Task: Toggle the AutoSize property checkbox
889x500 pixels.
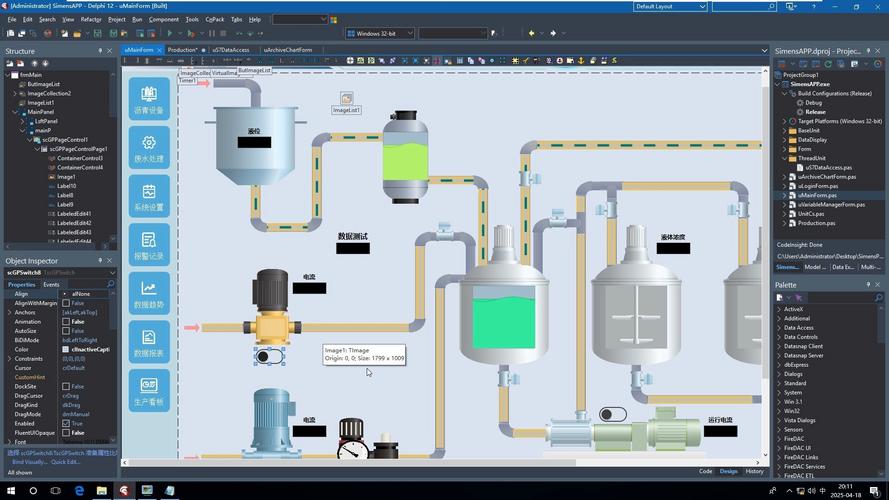Action: (66, 331)
